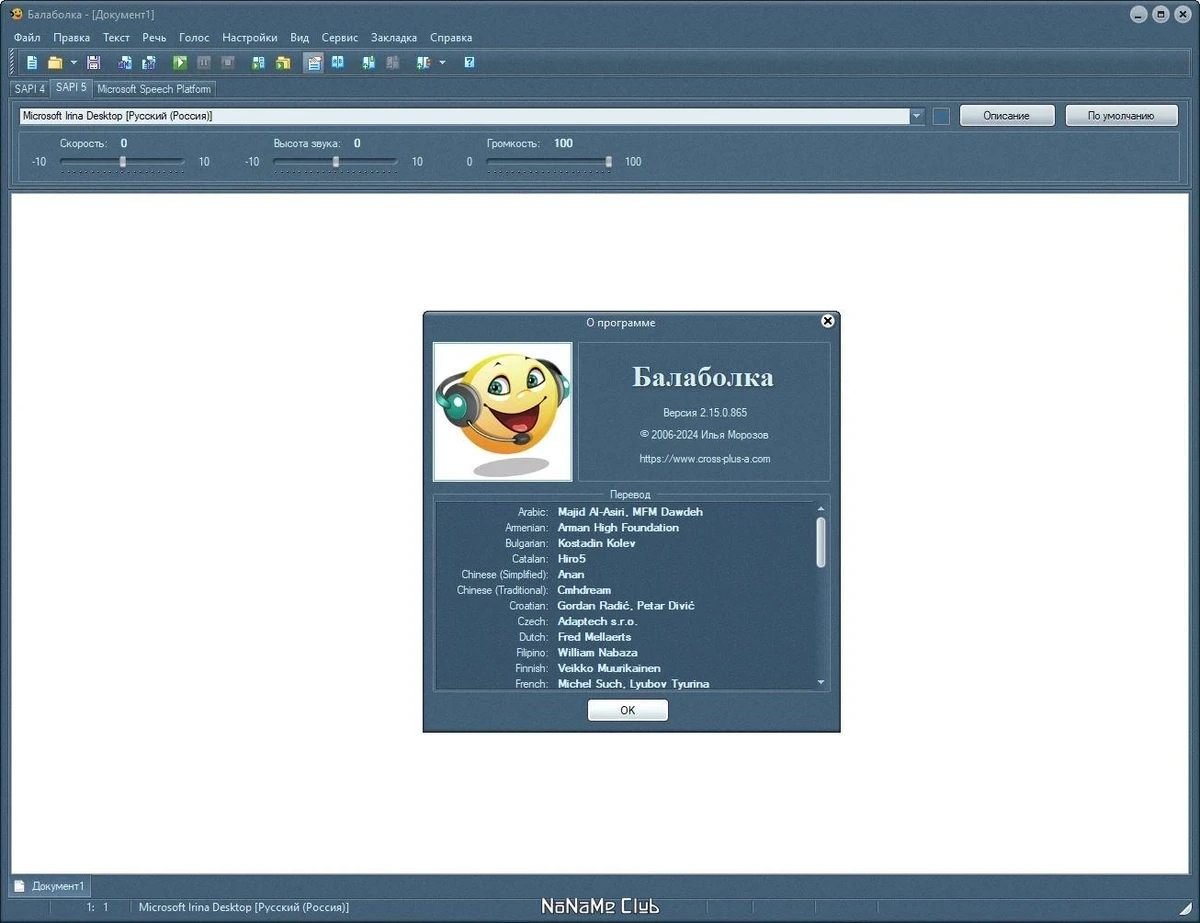
Task: Open the Настройки menu
Action: 250,37
